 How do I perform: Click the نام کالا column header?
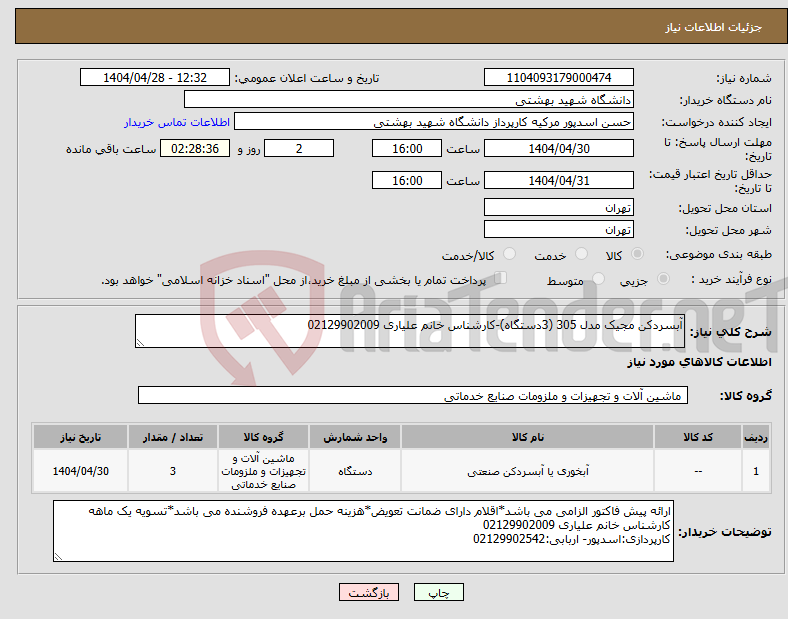(527, 437)
